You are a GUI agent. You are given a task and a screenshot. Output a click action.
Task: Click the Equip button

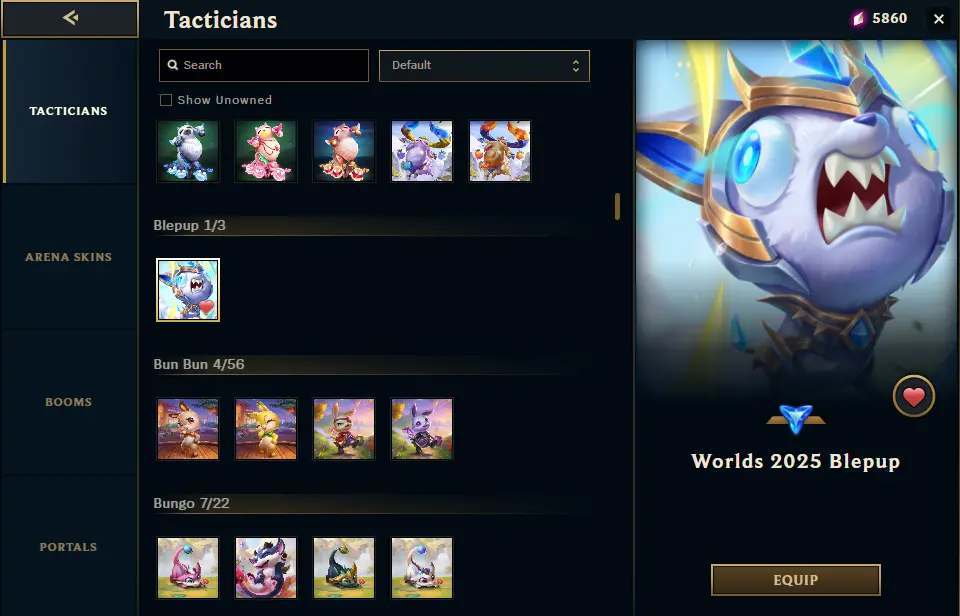pos(795,580)
